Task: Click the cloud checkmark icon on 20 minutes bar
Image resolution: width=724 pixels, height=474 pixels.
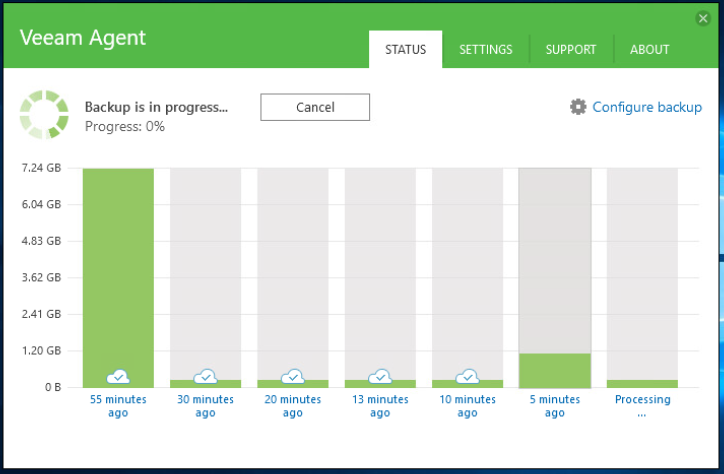Action: coord(293,377)
